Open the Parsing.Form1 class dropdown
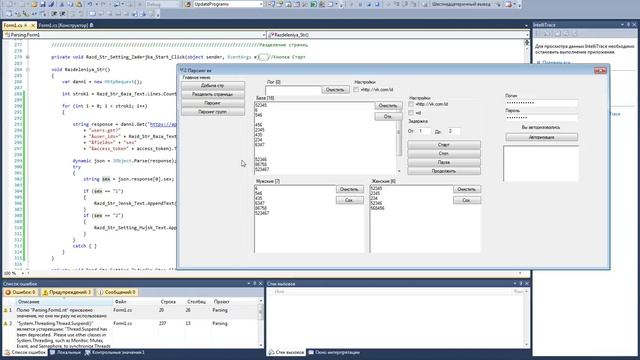Viewport: 640px width, 360px height. click(263, 35)
